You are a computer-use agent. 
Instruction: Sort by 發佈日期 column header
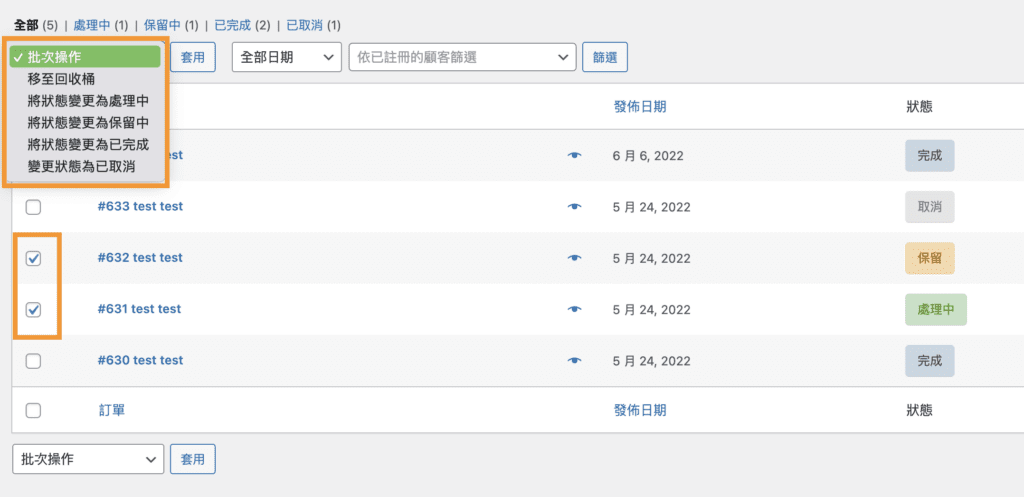639,106
